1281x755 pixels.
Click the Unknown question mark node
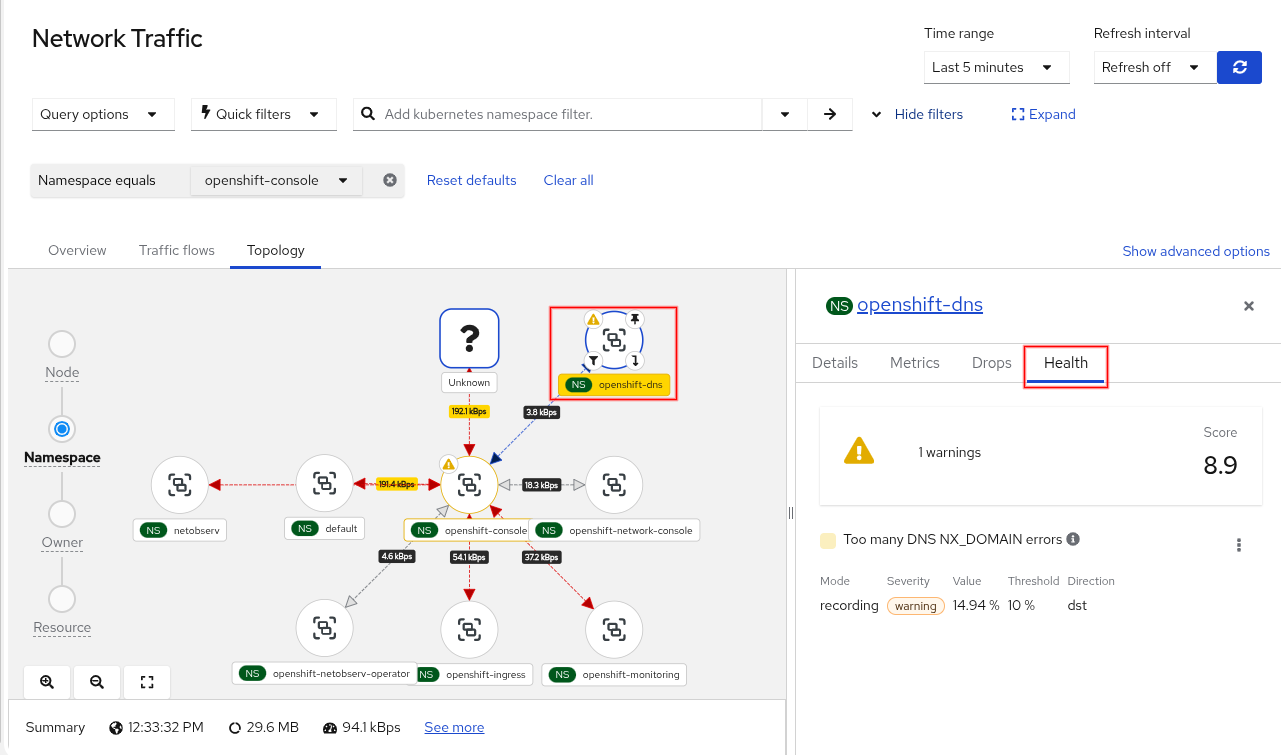pyautogui.click(x=469, y=338)
